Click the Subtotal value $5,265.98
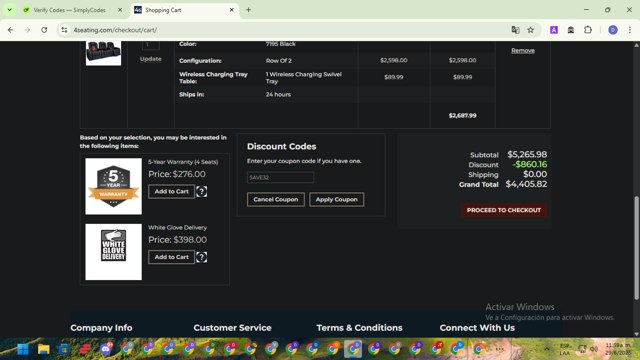Screen dimensions: 640x360 pos(527,155)
